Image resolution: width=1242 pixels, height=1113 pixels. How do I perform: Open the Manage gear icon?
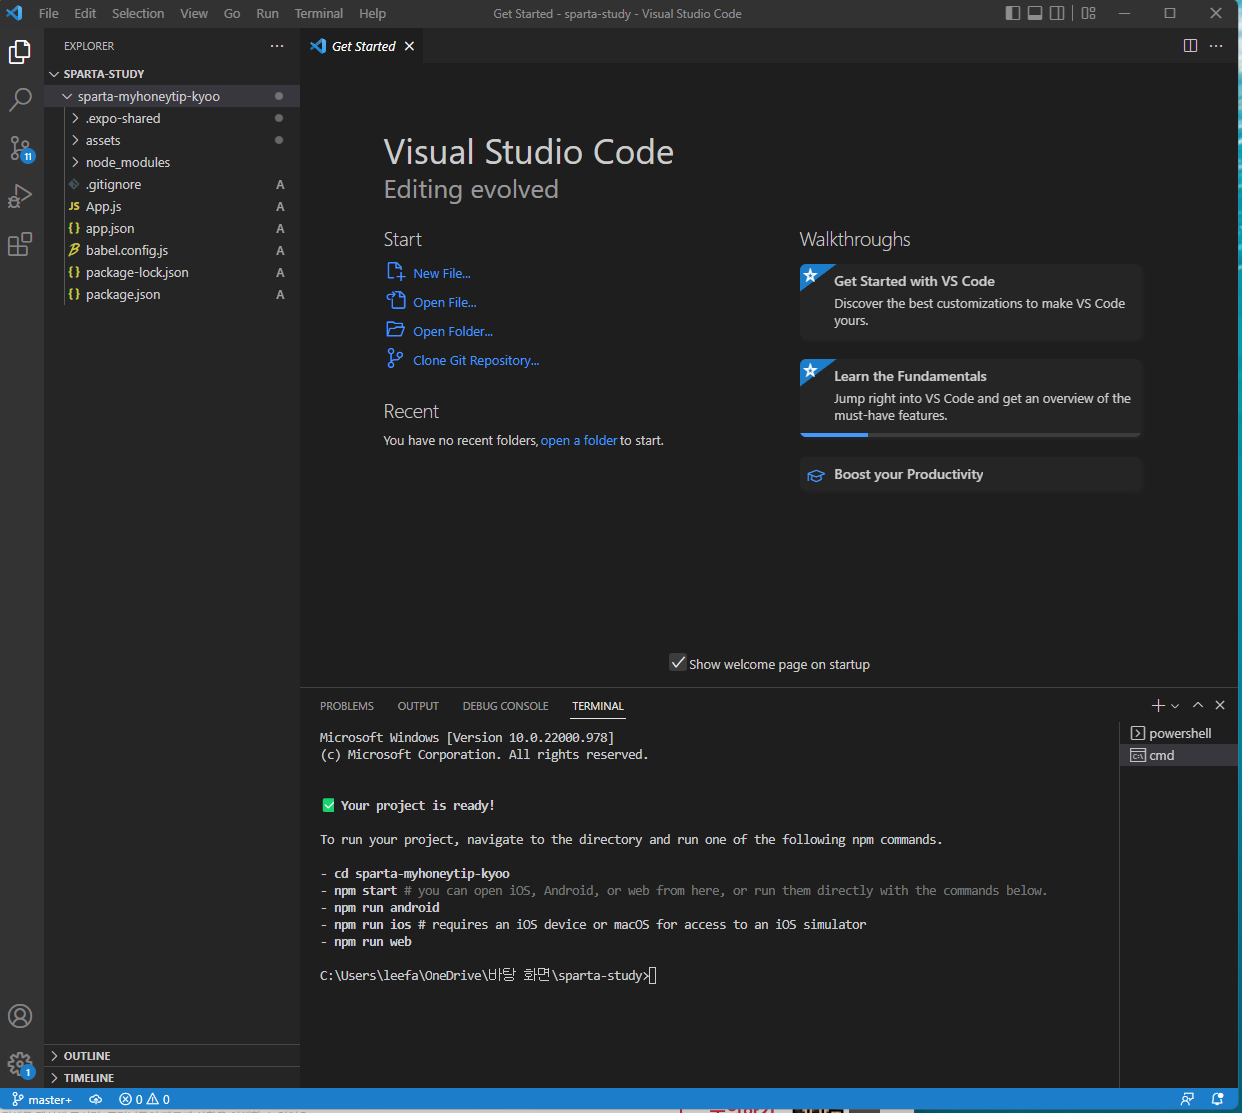[20, 1064]
